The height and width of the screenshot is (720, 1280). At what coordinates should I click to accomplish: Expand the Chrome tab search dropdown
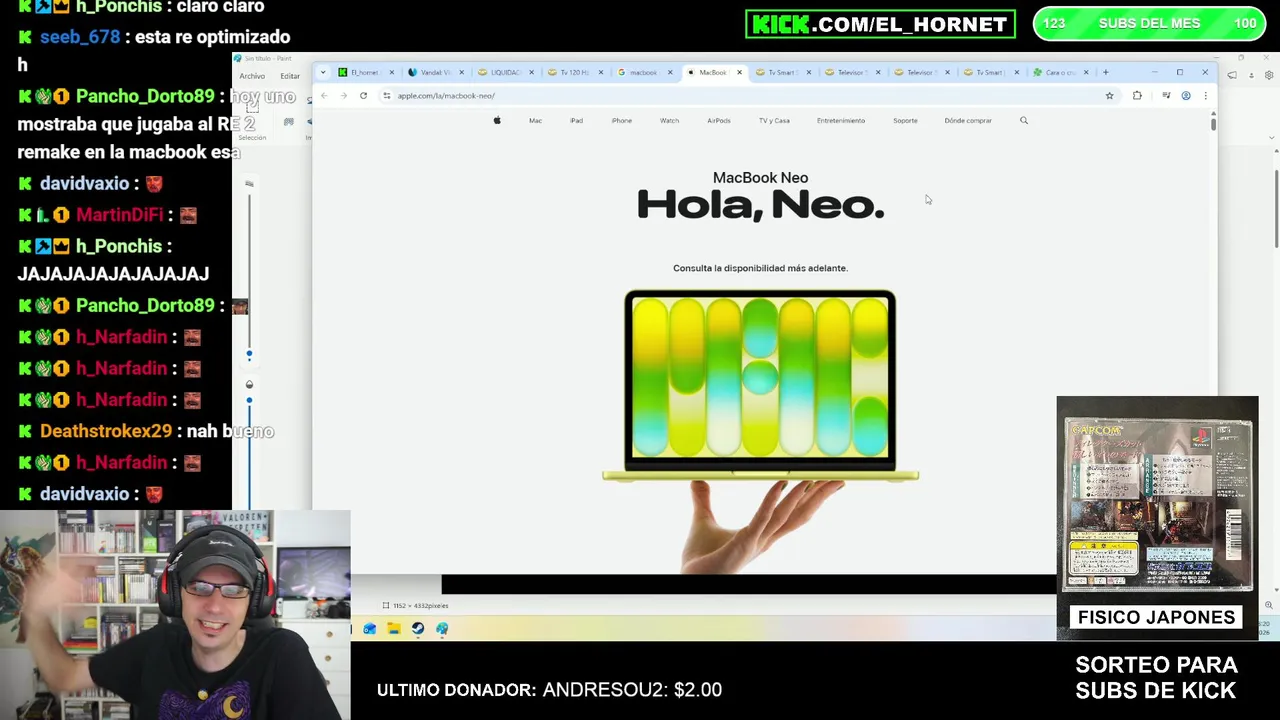(x=322, y=72)
